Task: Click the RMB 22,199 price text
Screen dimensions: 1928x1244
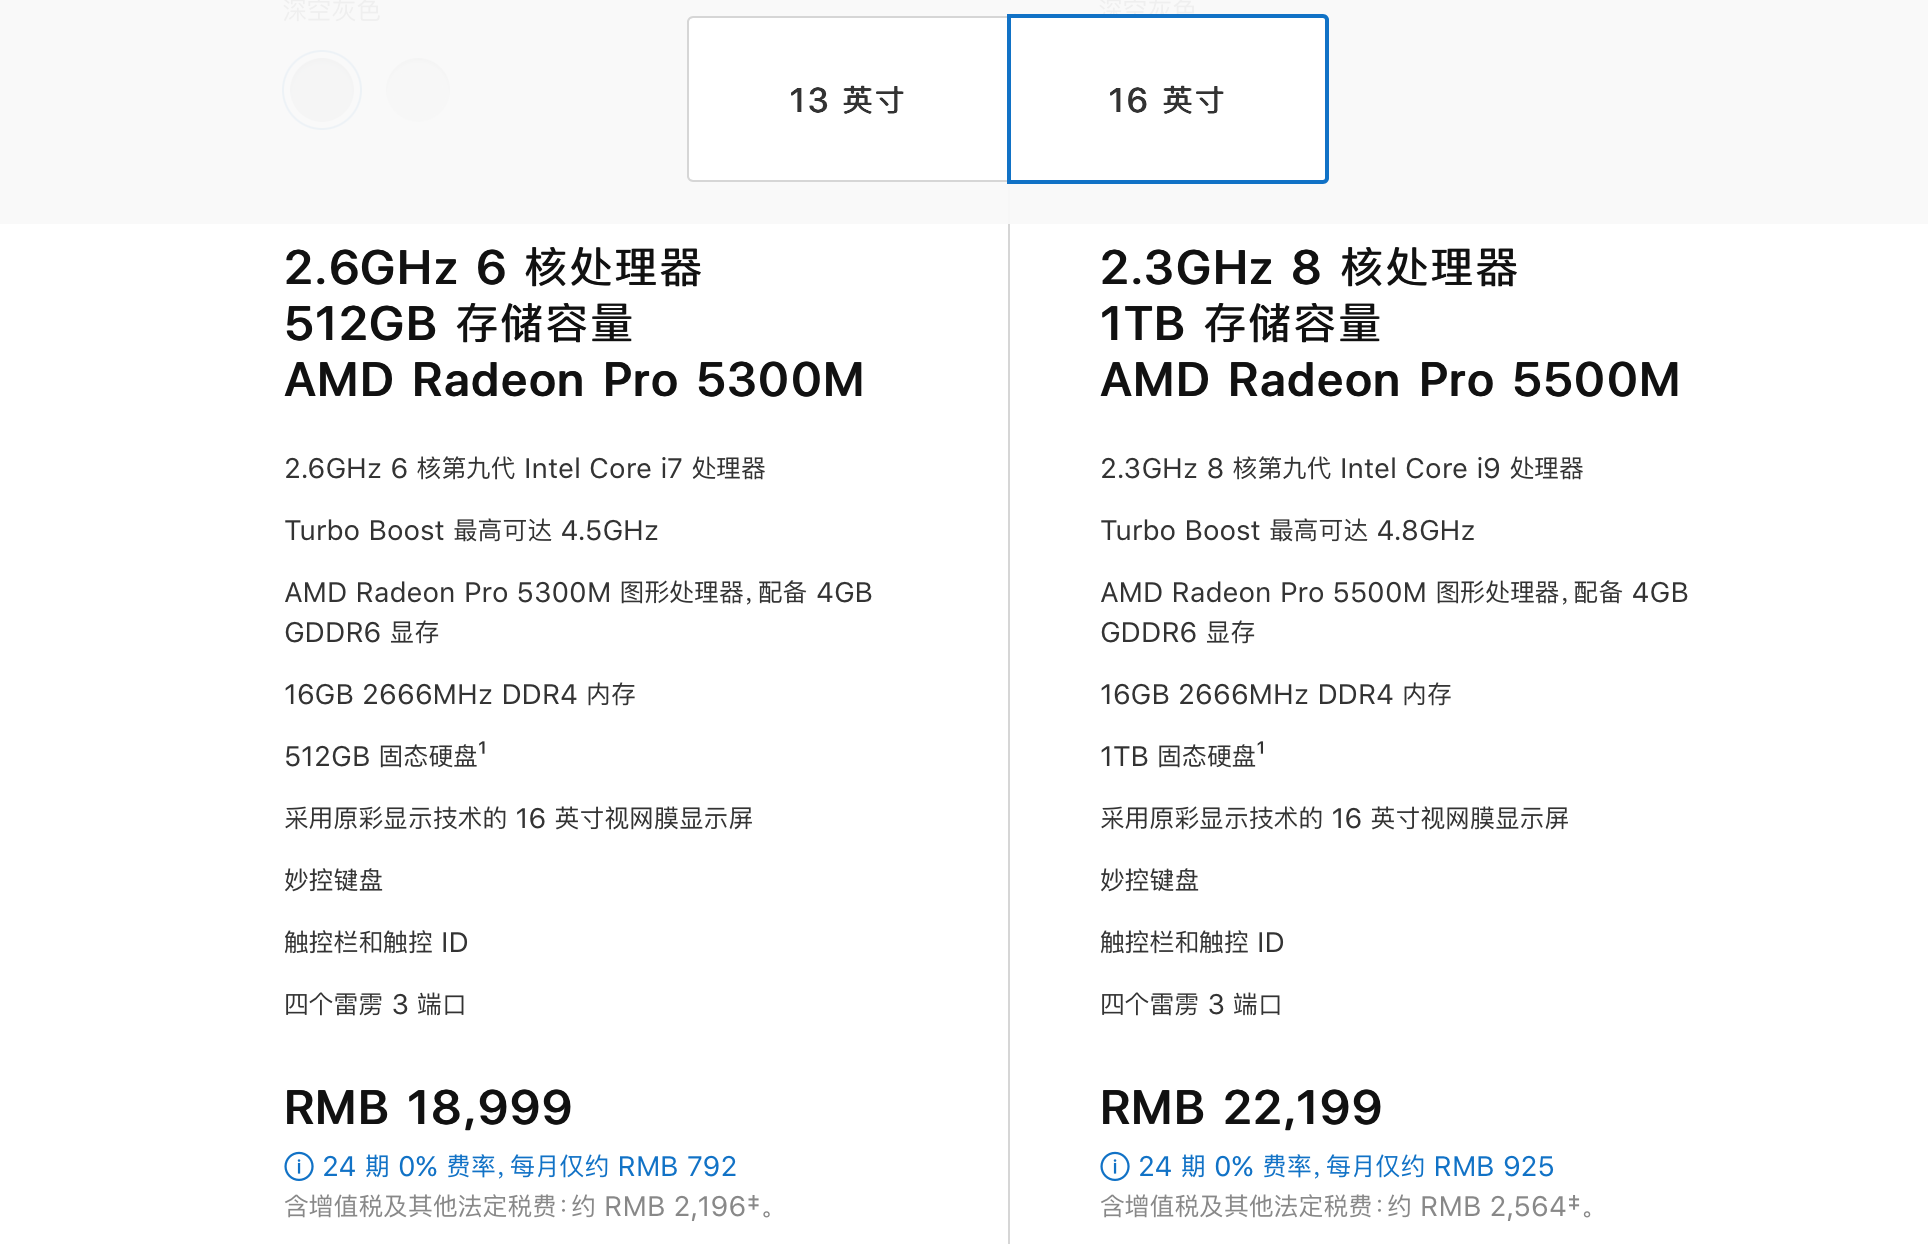Action: click(1240, 1107)
